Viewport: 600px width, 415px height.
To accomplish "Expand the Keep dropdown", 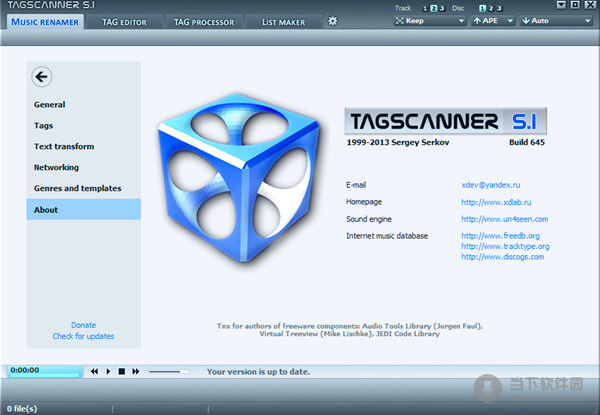I will [430, 21].
